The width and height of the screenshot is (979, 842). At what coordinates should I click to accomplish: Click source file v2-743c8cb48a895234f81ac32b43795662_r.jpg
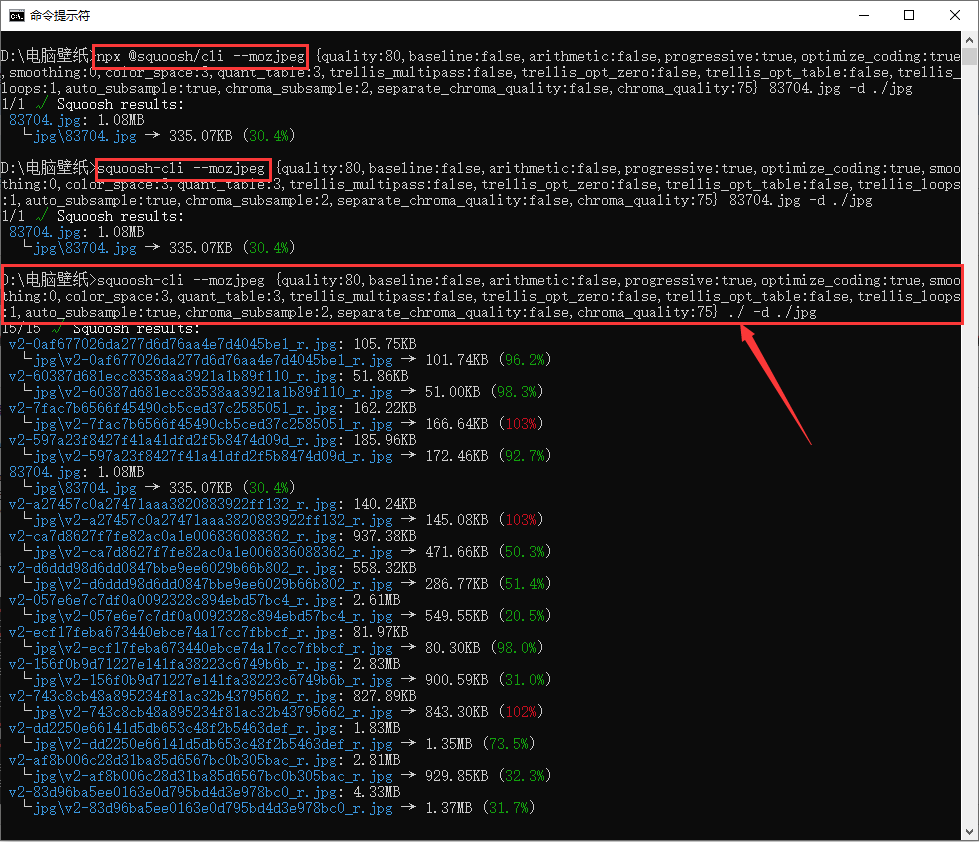(x=172, y=695)
